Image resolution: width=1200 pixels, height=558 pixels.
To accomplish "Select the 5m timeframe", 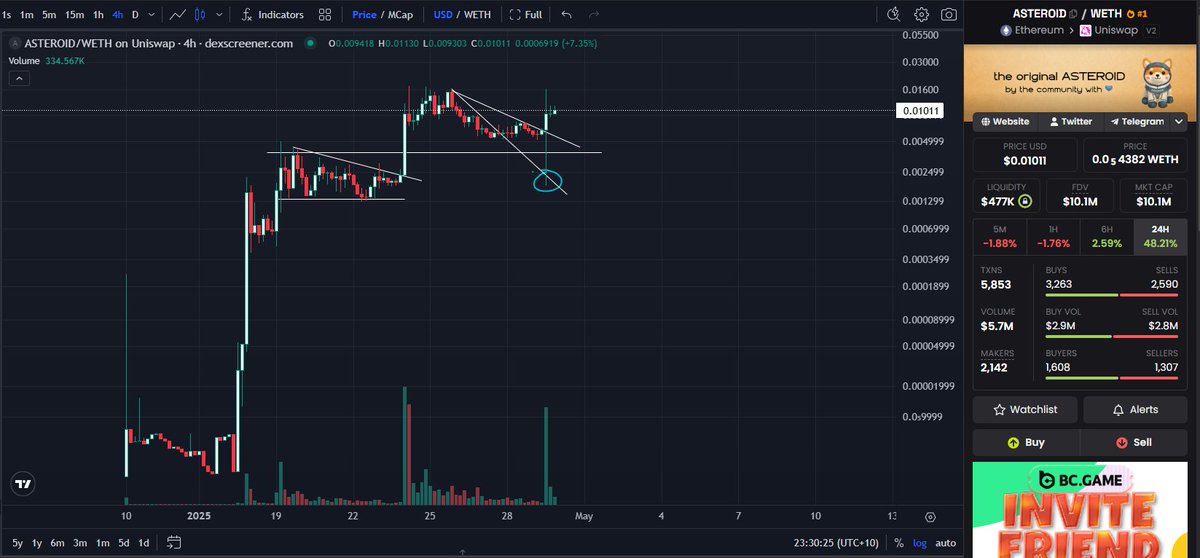I will [x=49, y=15].
